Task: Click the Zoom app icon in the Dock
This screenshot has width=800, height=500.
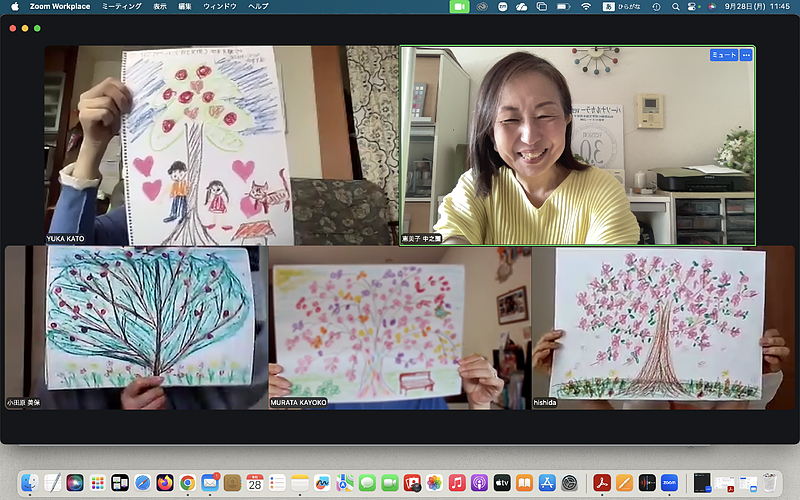Action: 669,482
